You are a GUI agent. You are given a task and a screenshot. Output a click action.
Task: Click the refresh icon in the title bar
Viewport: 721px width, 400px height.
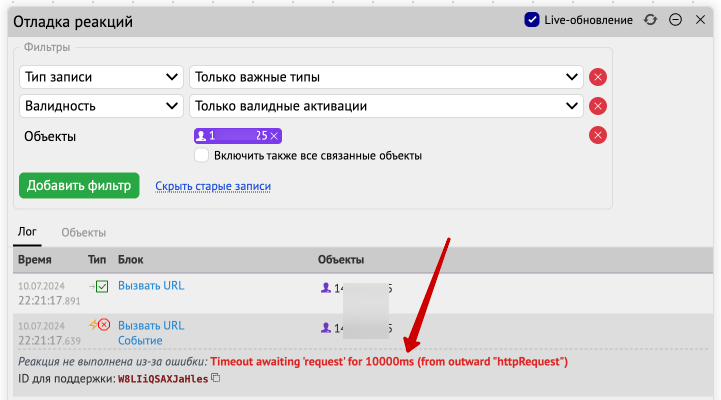pos(651,20)
